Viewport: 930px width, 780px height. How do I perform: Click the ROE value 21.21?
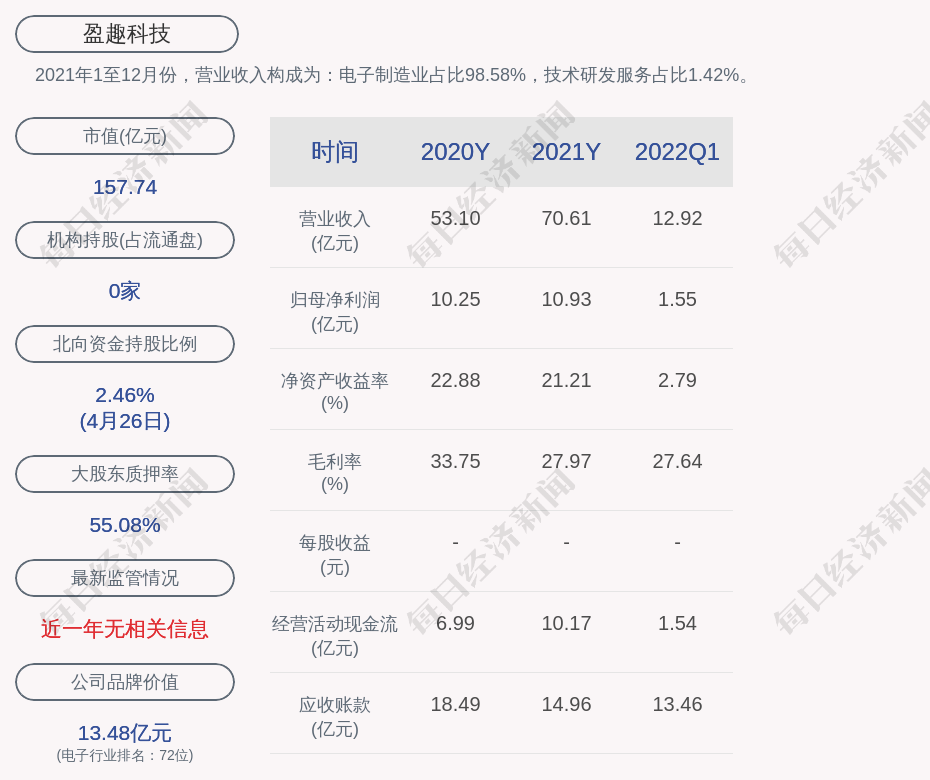point(566,380)
